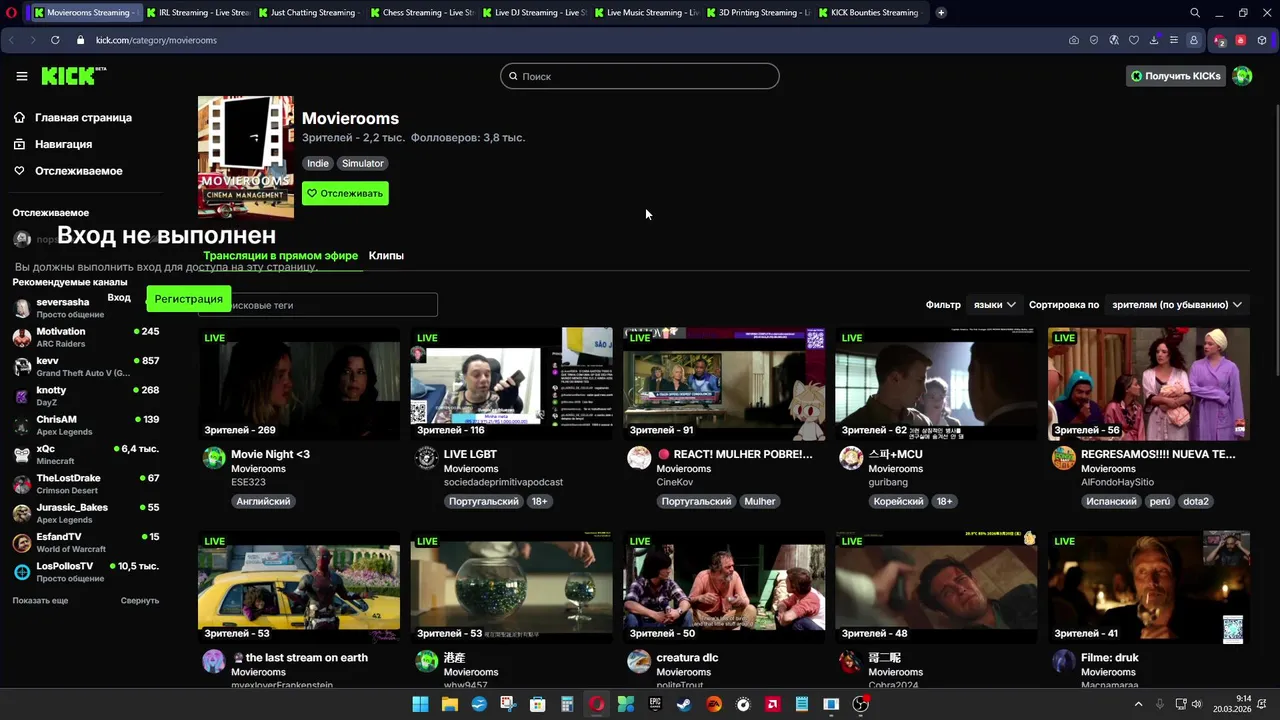
Task: Click CineKov channel avatar
Action: tap(639, 458)
